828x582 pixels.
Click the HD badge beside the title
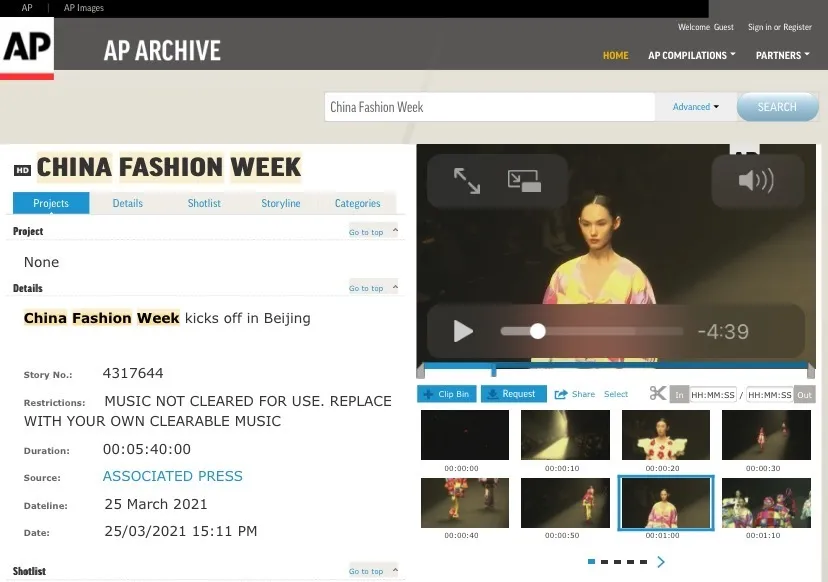(x=22, y=170)
